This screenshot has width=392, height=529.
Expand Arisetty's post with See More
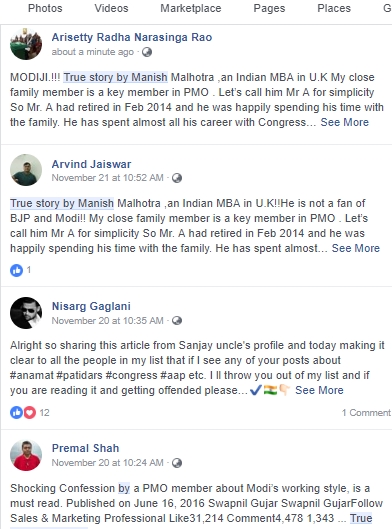tap(344, 122)
